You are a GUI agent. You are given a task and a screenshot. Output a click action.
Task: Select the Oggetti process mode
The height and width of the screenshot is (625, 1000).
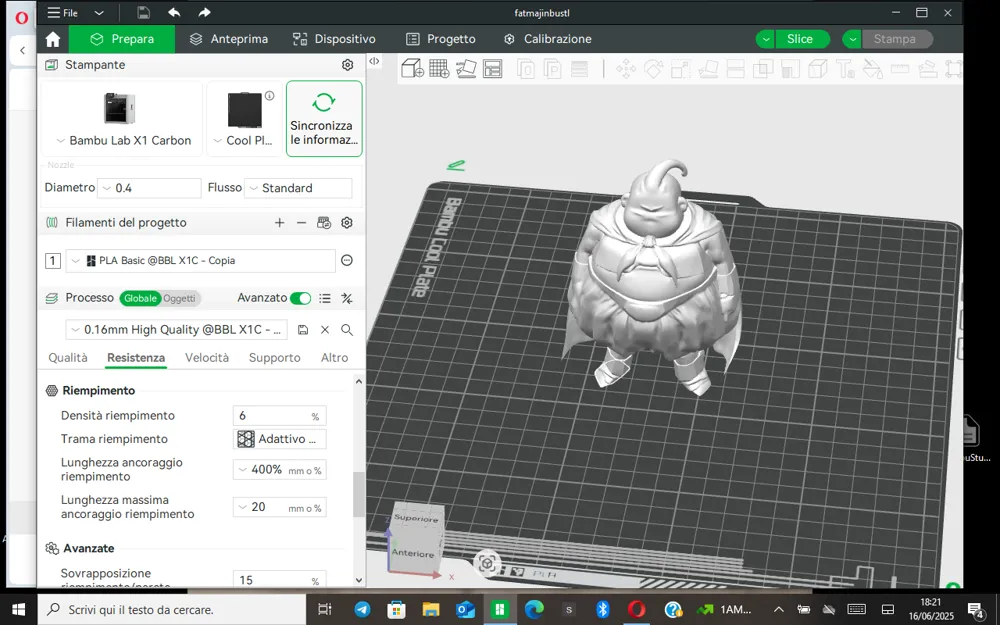(179, 298)
